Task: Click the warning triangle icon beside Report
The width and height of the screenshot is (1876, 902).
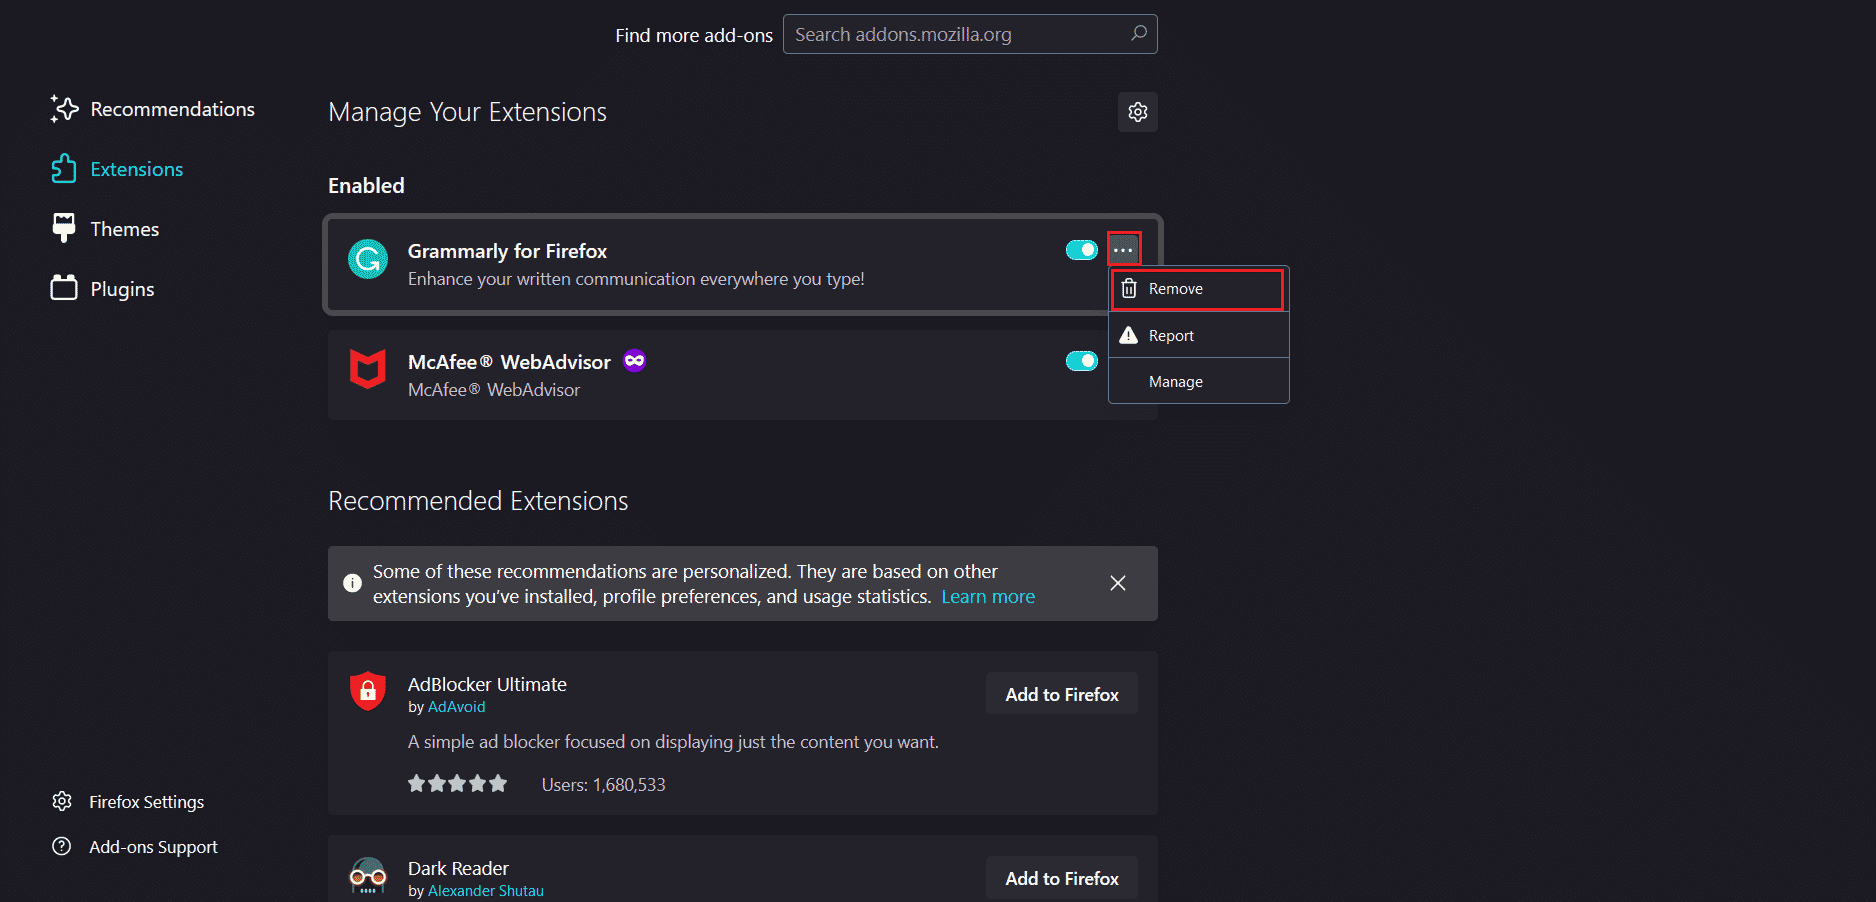Action: point(1129,335)
